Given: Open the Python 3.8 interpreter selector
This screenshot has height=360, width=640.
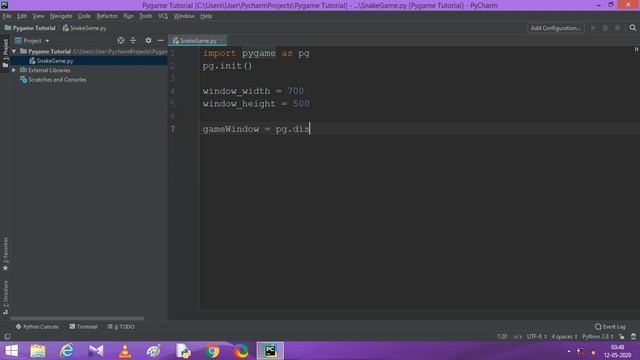Looking at the screenshot, I should pos(598,337).
